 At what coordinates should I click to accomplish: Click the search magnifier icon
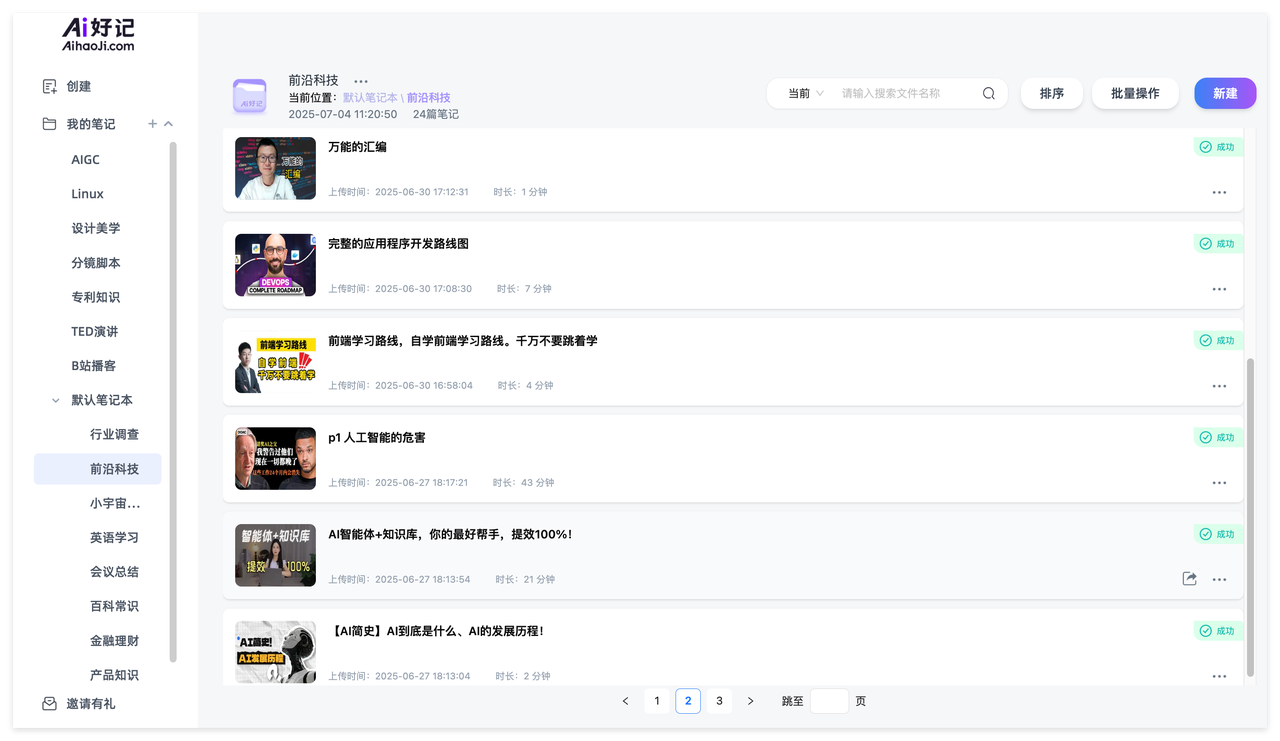coord(988,93)
